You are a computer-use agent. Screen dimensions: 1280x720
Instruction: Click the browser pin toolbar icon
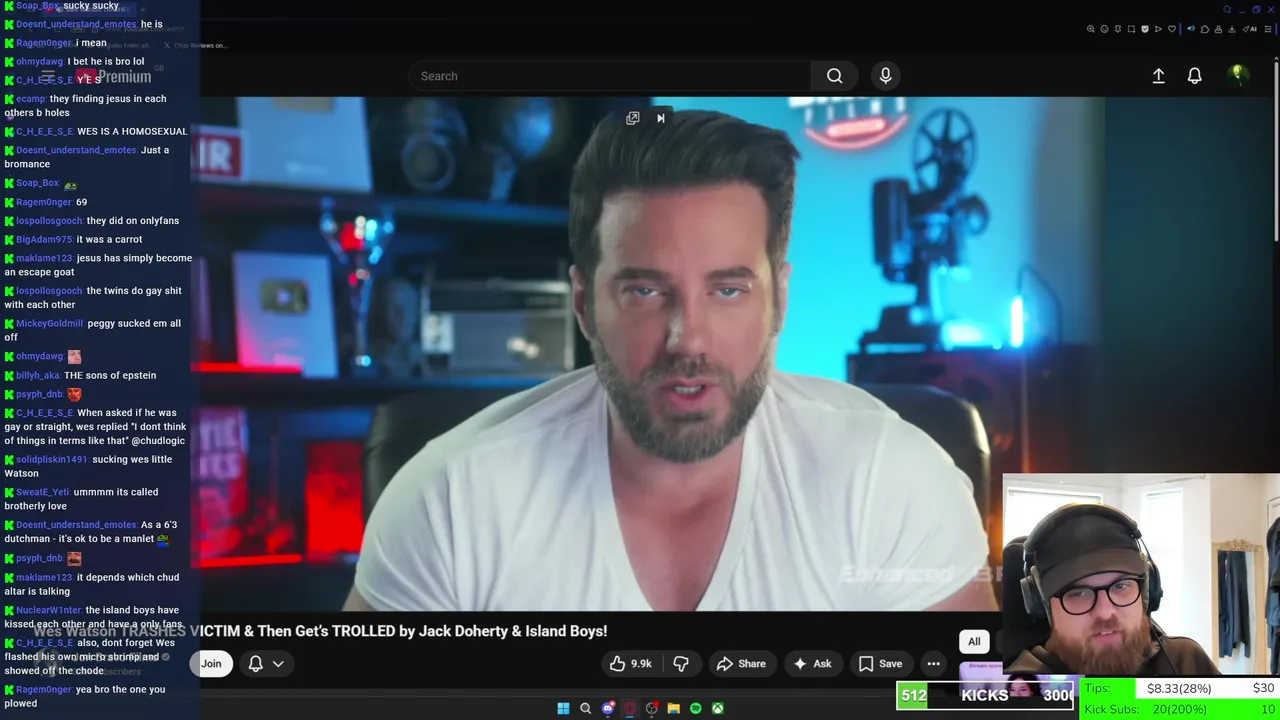[1118, 29]
